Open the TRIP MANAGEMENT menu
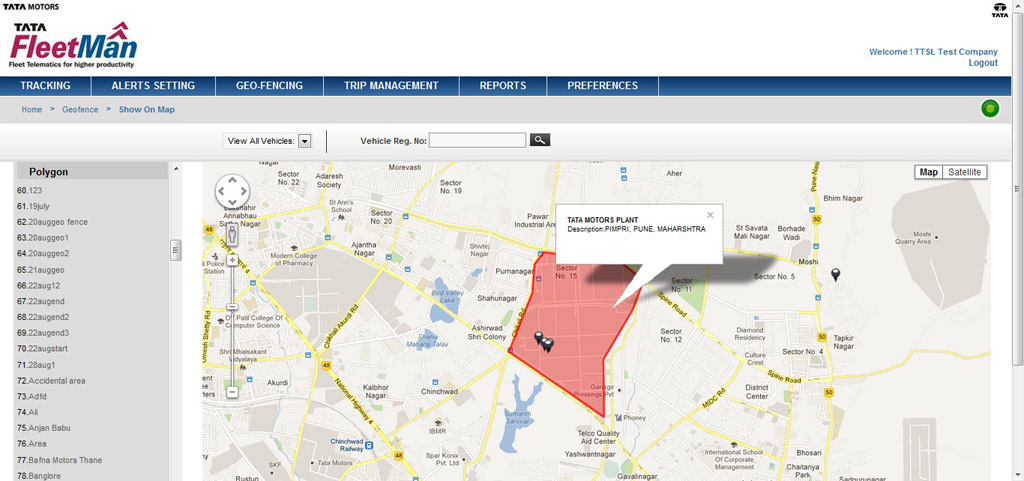This screenshot has height=481, width=1024. tap(391, 85)
